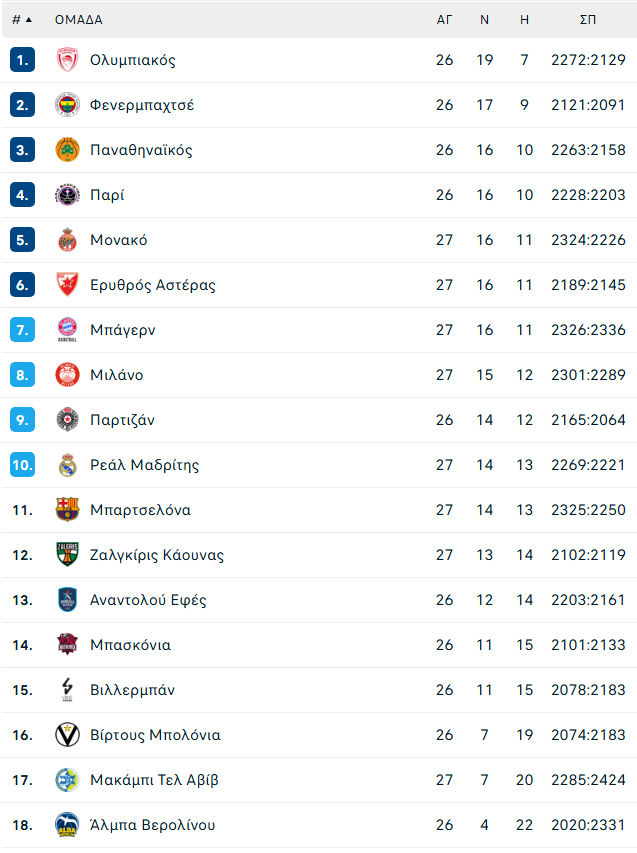Click the Αναντολού Εφές team name

(149, 600)
